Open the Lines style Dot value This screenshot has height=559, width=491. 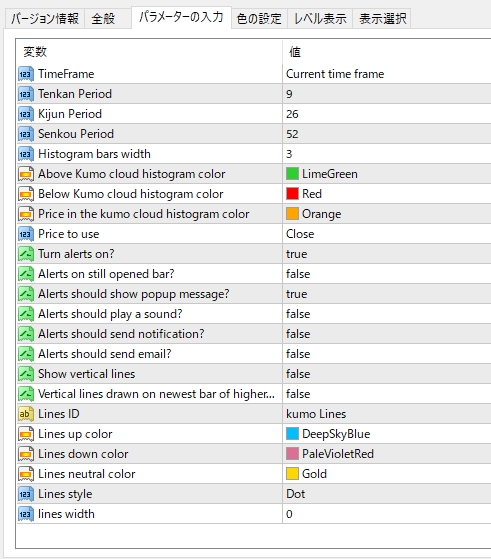coord(296,494)
